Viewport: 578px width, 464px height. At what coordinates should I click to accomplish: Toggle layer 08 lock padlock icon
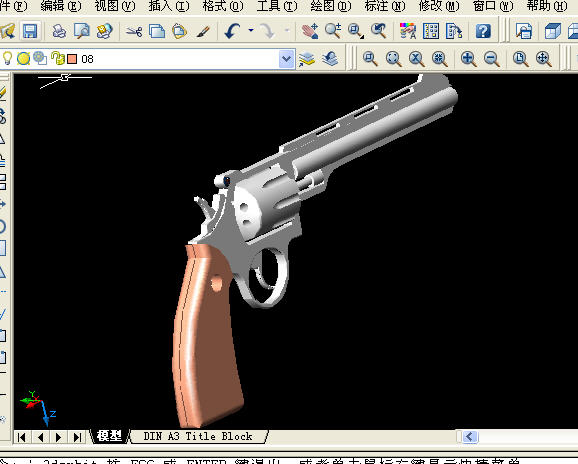[58, 58]
